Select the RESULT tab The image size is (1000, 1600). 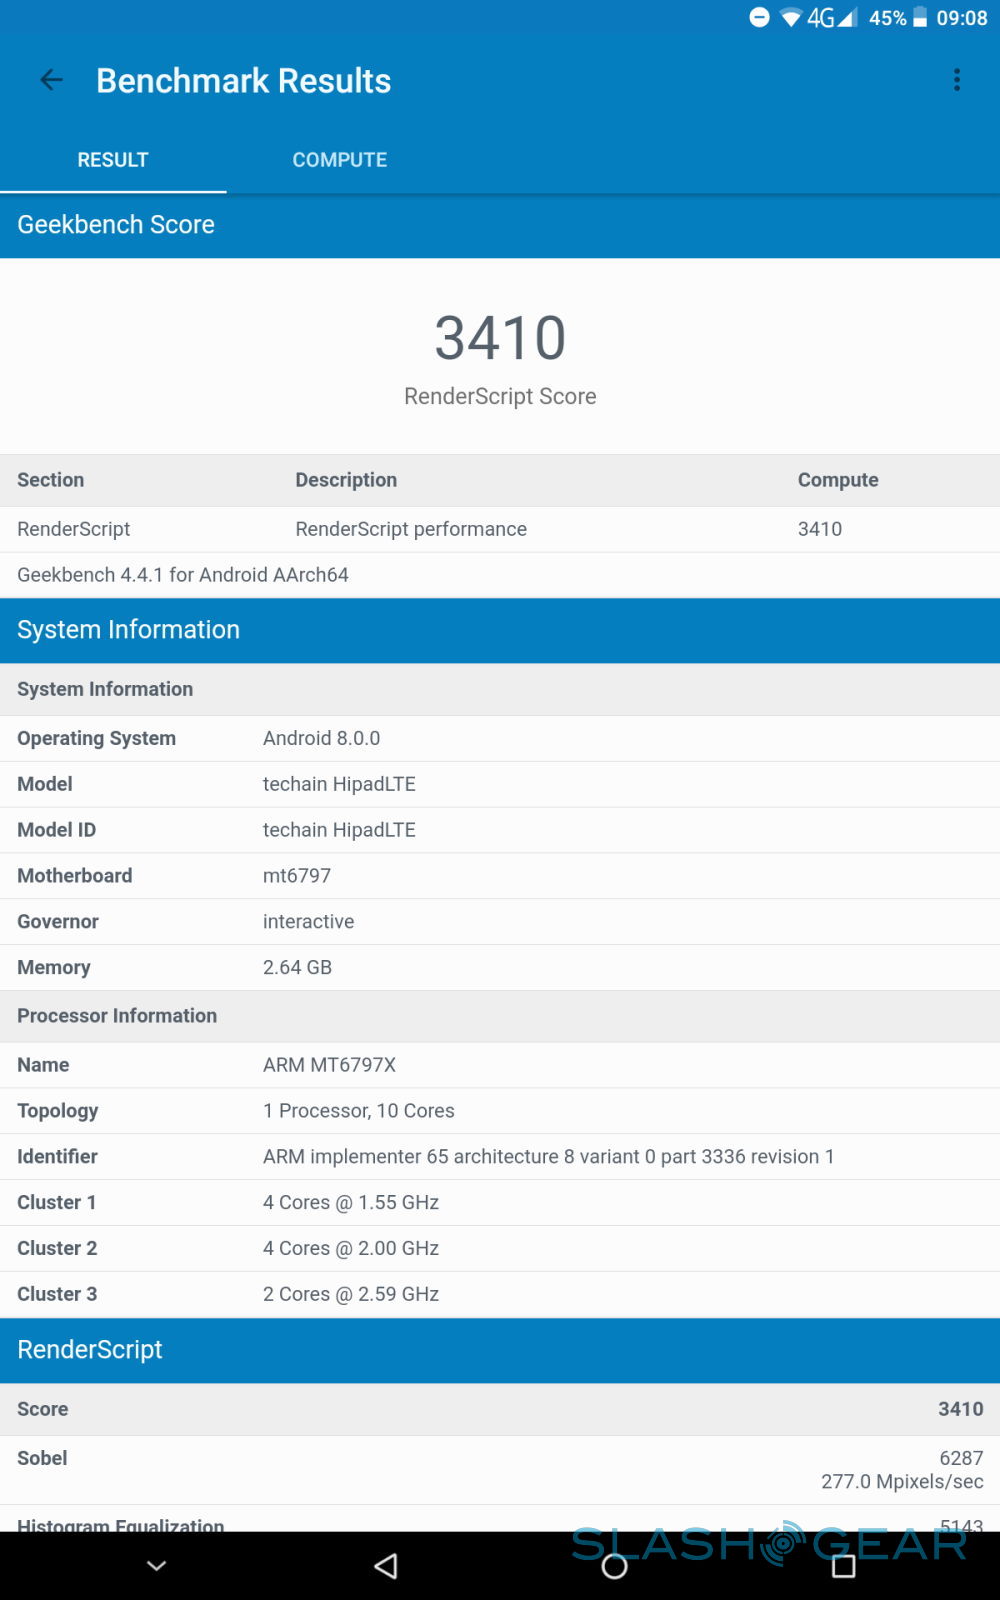(113, 160)
